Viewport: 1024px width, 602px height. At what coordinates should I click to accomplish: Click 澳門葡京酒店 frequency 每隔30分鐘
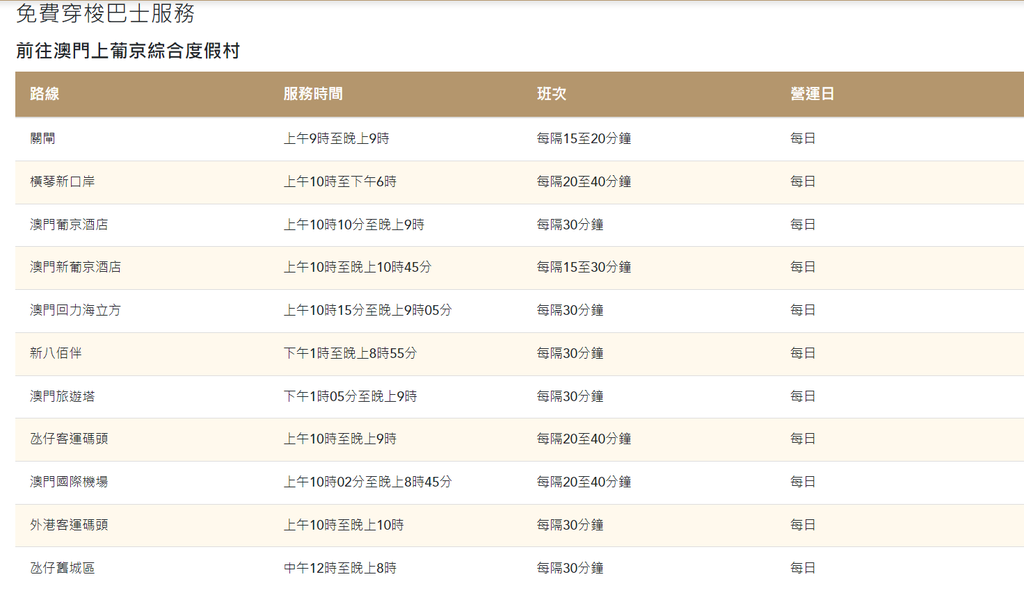[x=570, y=225]
